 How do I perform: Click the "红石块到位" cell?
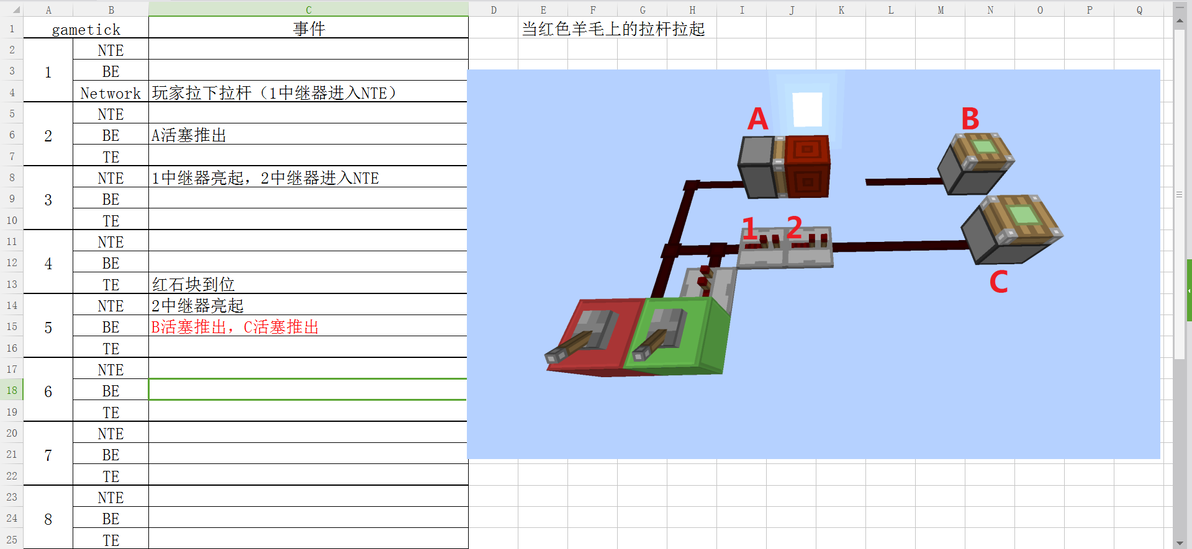point(309,284)
